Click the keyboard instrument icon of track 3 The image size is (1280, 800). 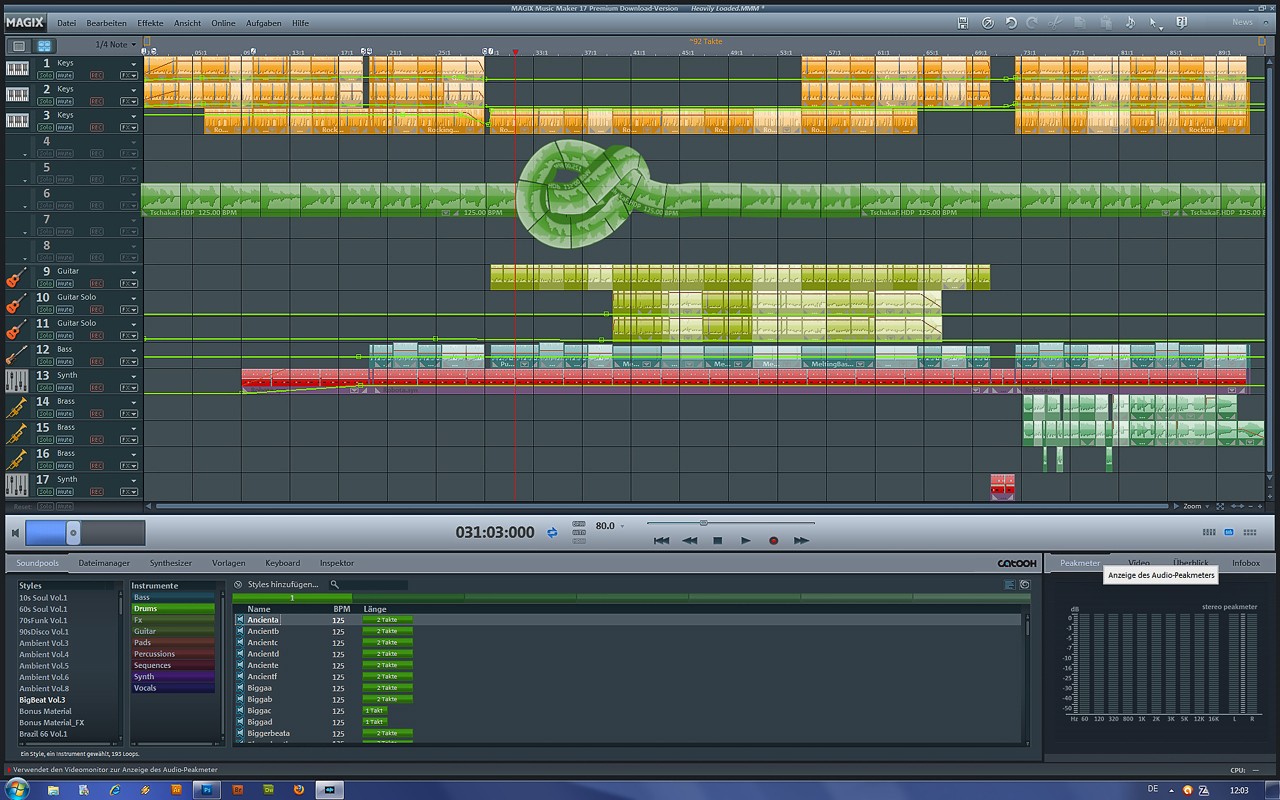(x=17, y=120)
